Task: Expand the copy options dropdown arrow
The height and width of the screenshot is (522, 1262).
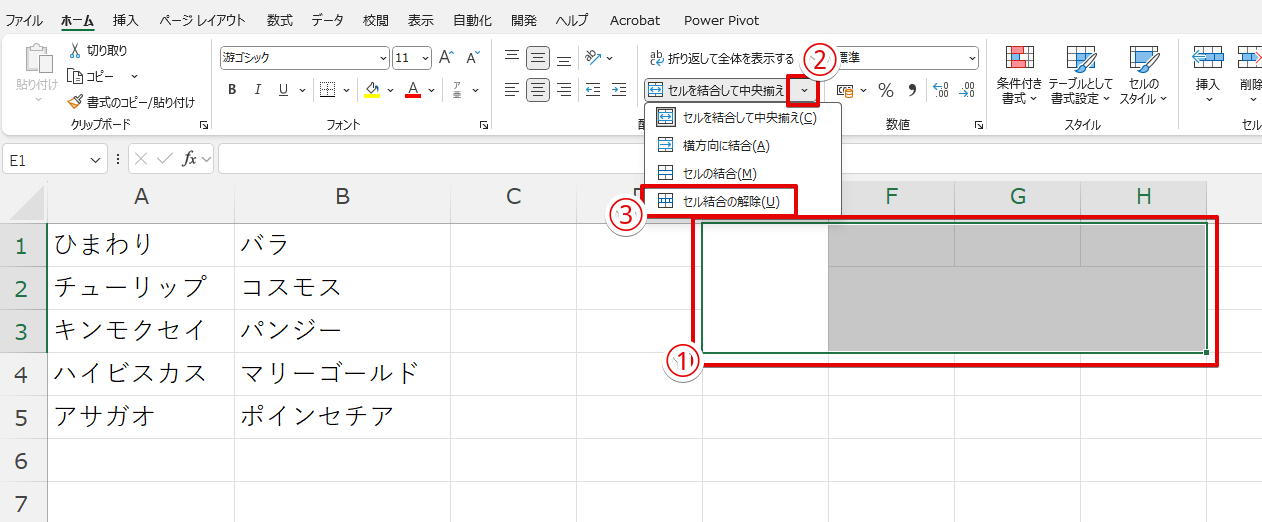Action: point(134,76)
